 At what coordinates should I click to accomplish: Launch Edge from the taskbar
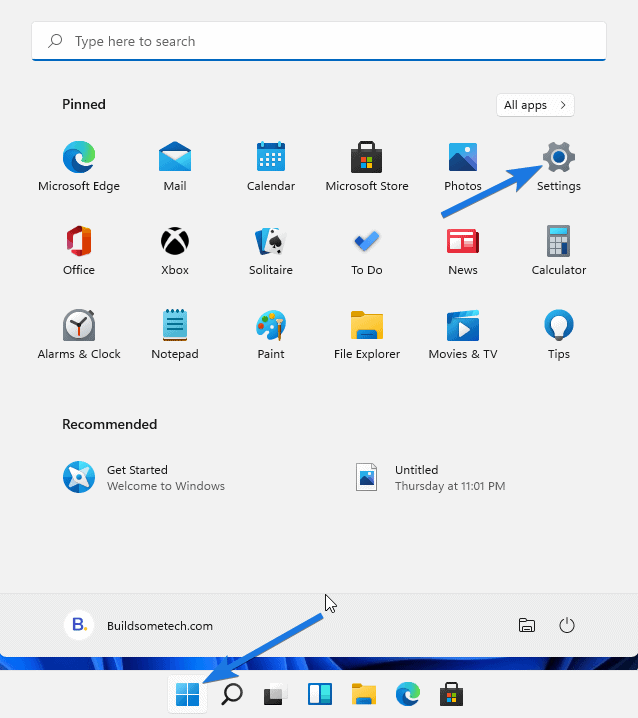[x=408, y=694]
